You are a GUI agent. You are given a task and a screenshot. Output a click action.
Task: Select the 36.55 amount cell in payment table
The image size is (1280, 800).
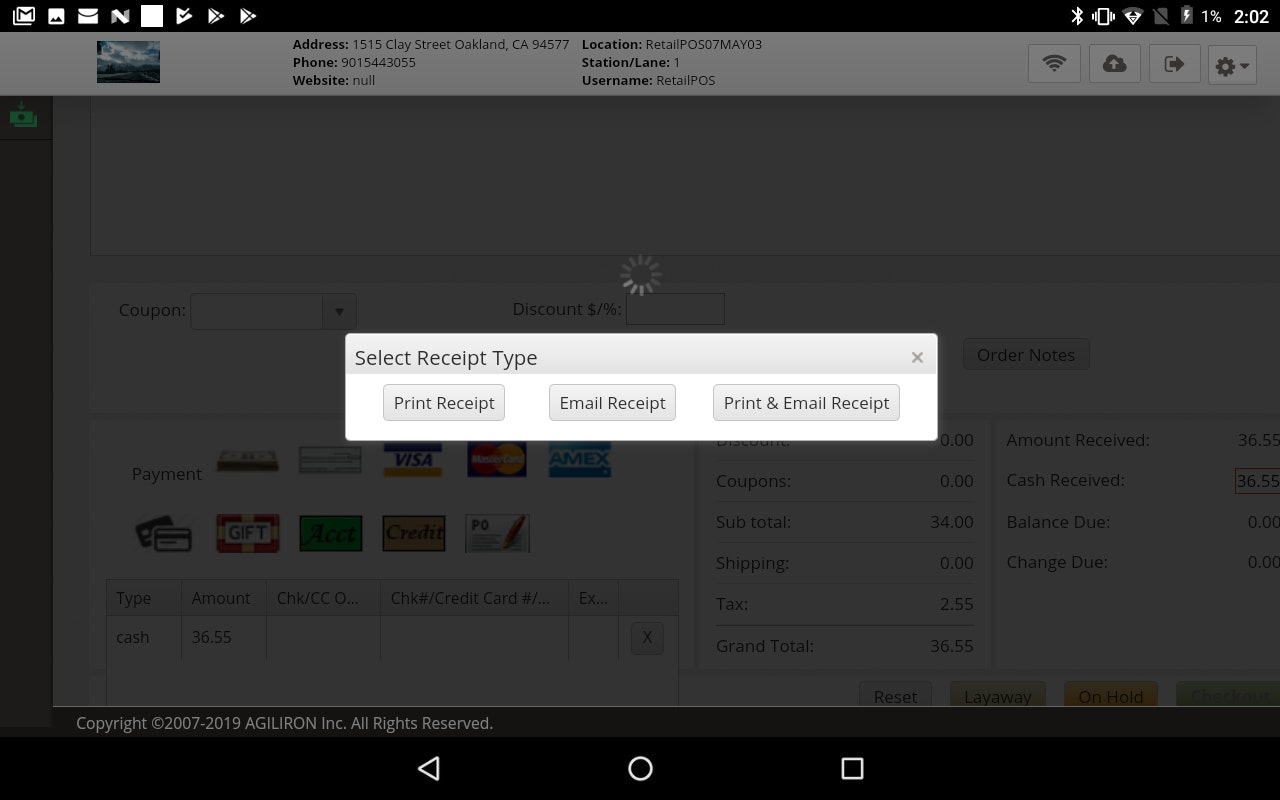pyautogui.click(x=224, y=637)
